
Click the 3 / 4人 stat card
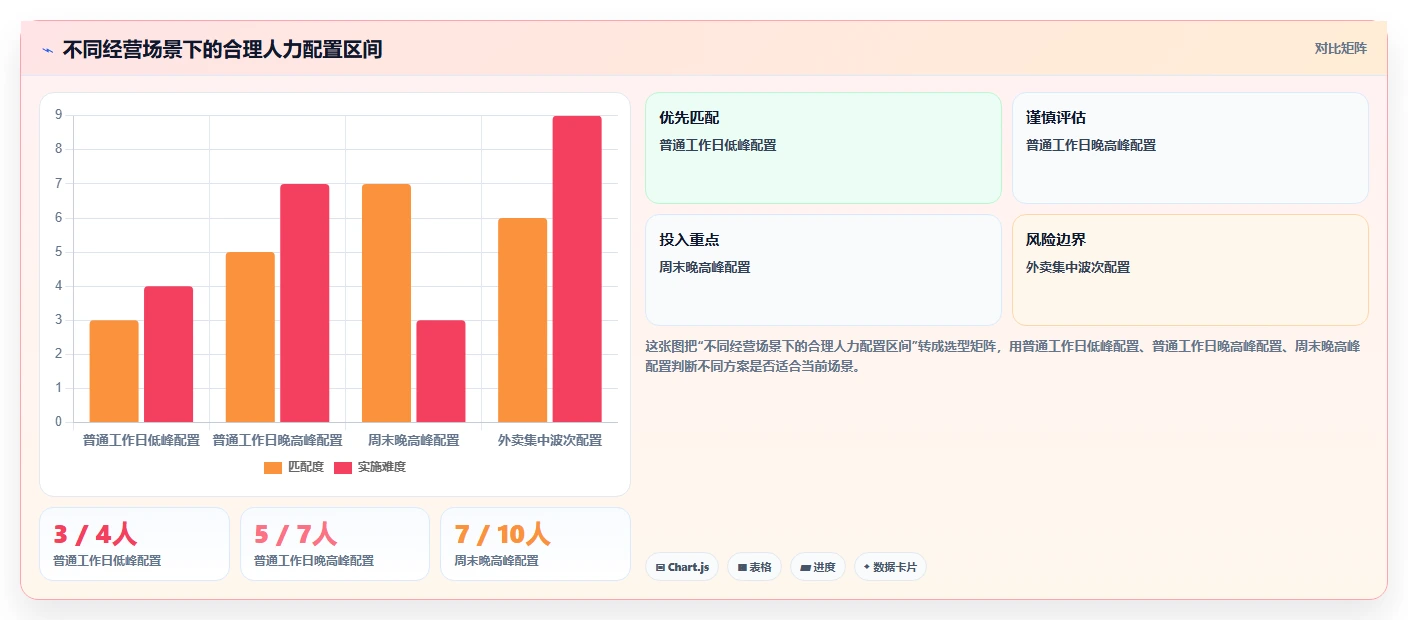(134, 544)
